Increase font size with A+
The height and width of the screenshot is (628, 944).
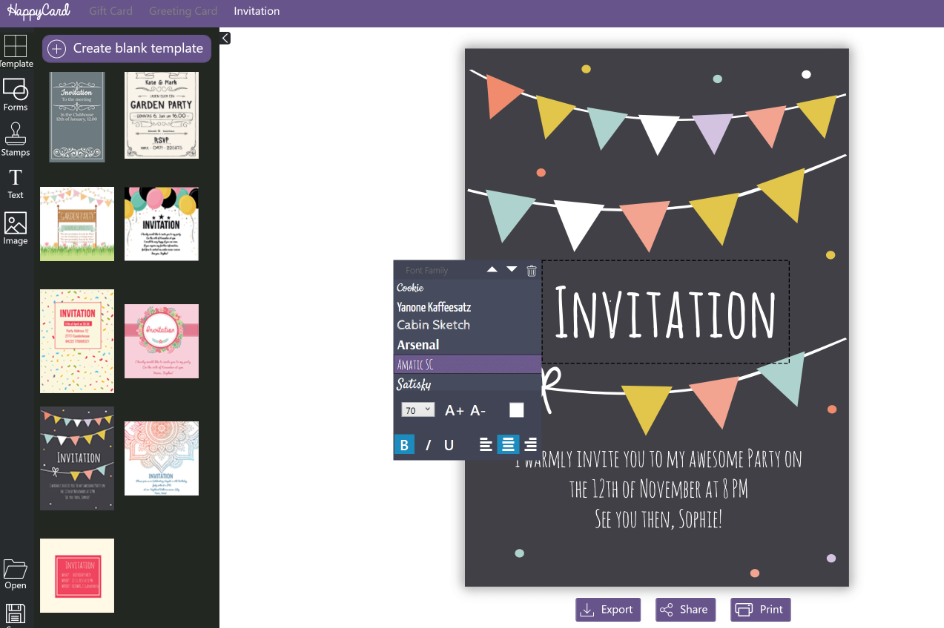[454, 411]
